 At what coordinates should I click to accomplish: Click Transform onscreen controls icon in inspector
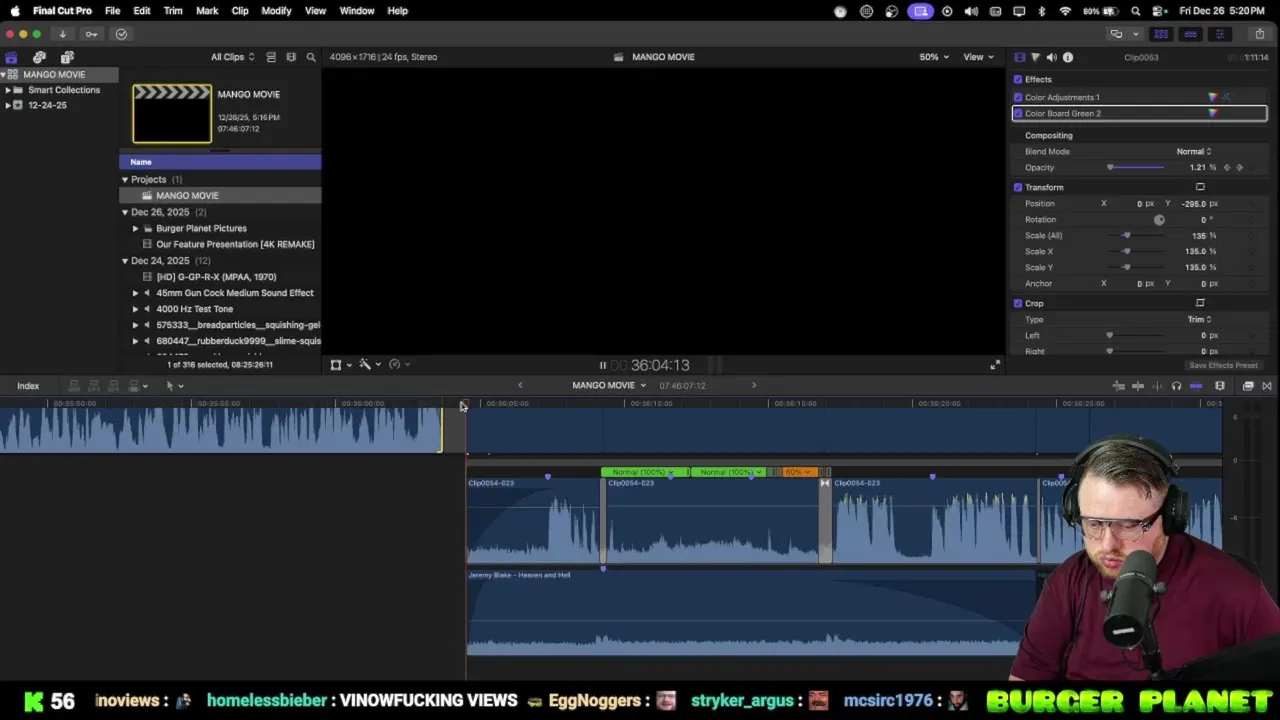pyautogui.click(x=1200, y=187)
